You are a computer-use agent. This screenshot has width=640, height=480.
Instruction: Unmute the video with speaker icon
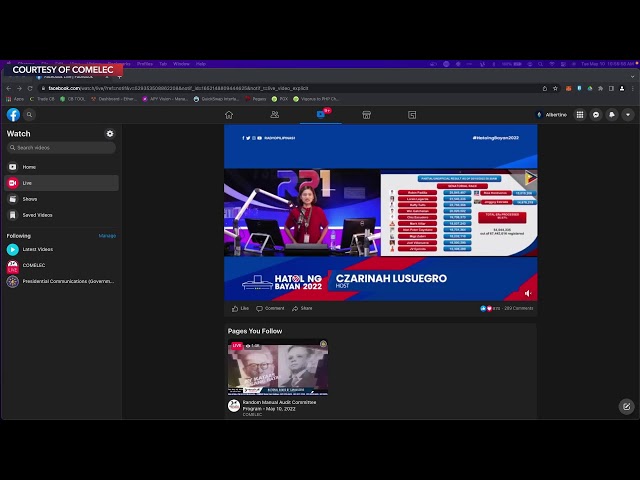coord(528,293)
